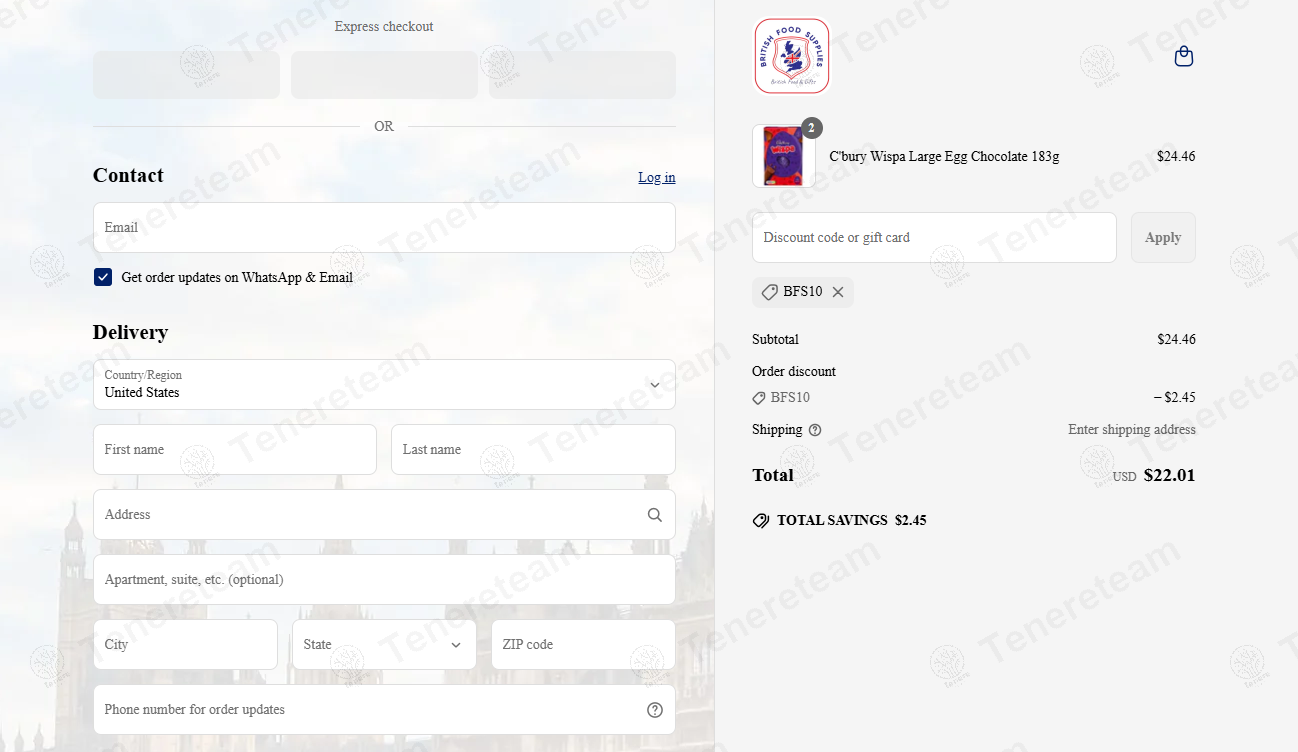Follow the Log in link

[657, 177]
